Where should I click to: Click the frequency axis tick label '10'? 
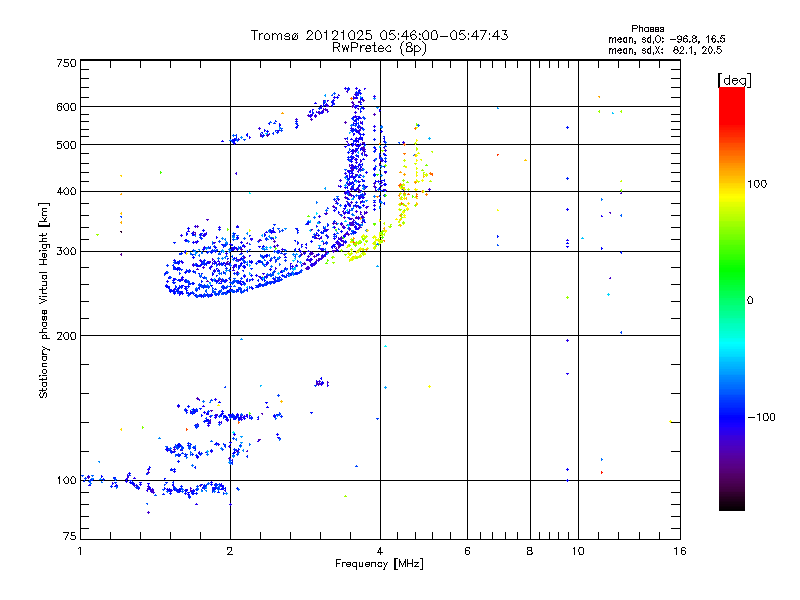point(578,551)
